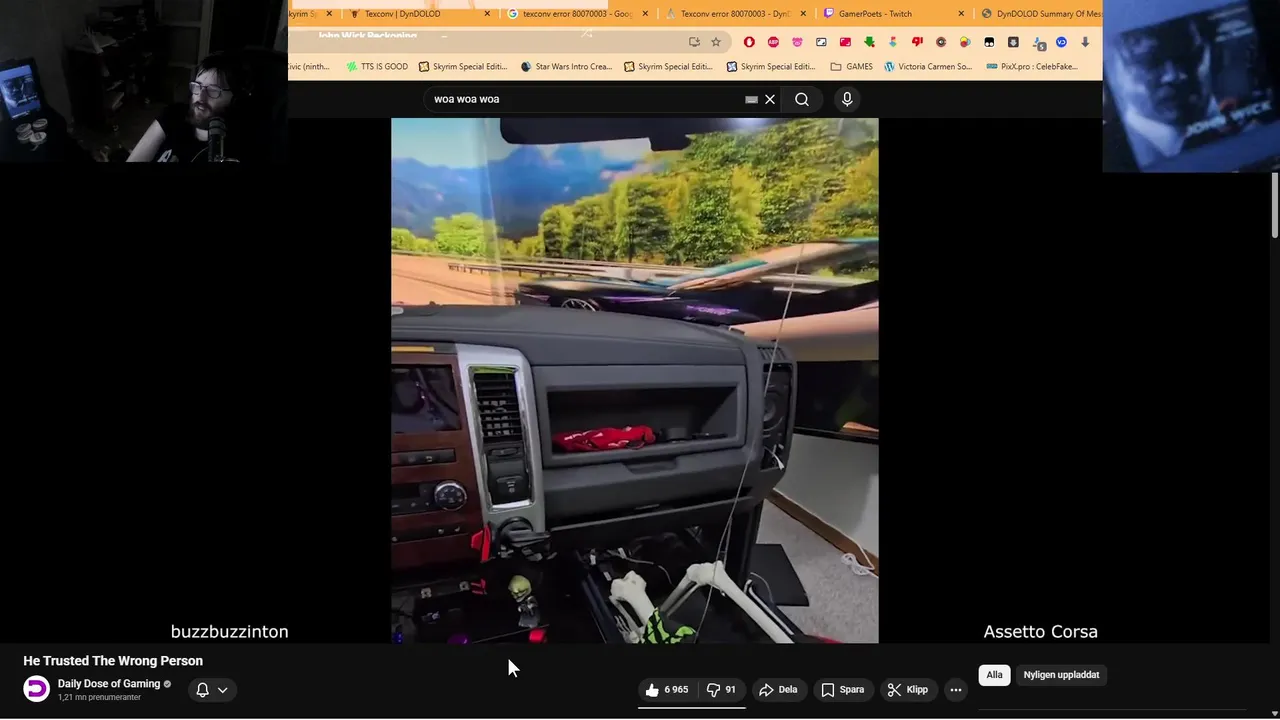Image resolution: width=1280 pixels, height=720 pixels.
Task: Open the ABP adblock extension icon
Action: (x=773, y=42)
